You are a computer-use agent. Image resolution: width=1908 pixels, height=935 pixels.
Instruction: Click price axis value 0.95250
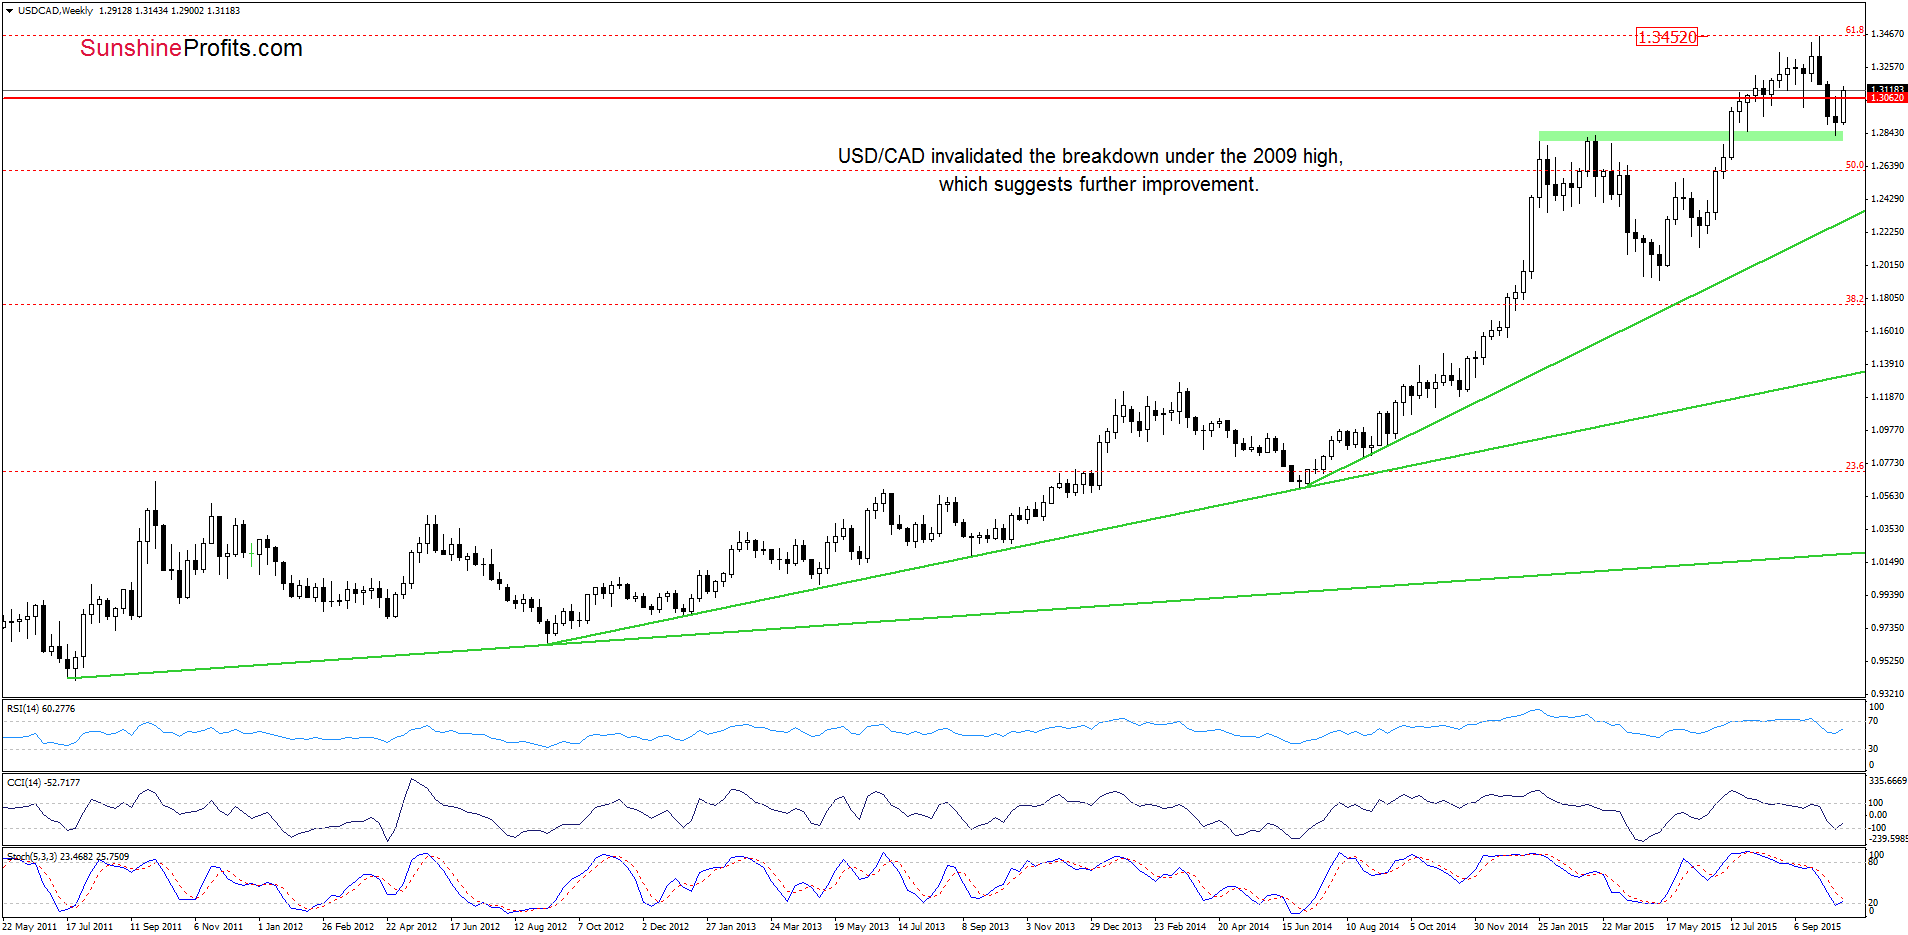(x=1887, y=661)
